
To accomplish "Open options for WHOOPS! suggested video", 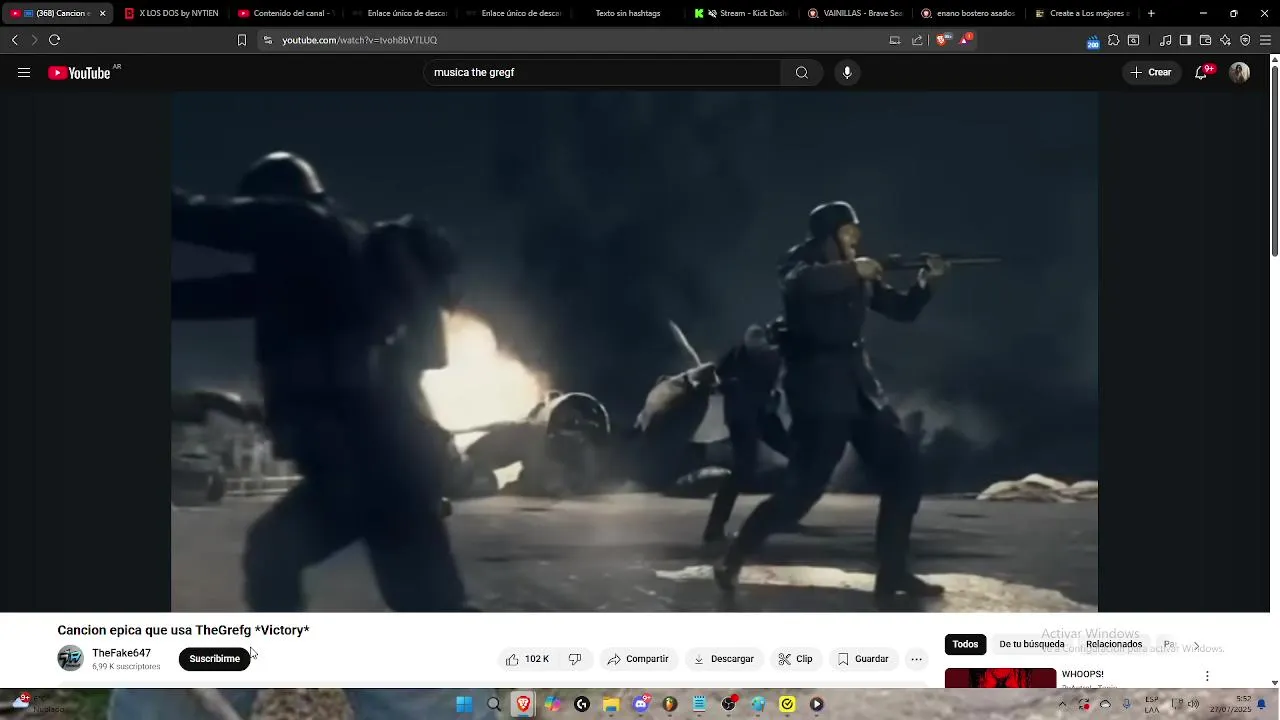I will [1207, 676].
